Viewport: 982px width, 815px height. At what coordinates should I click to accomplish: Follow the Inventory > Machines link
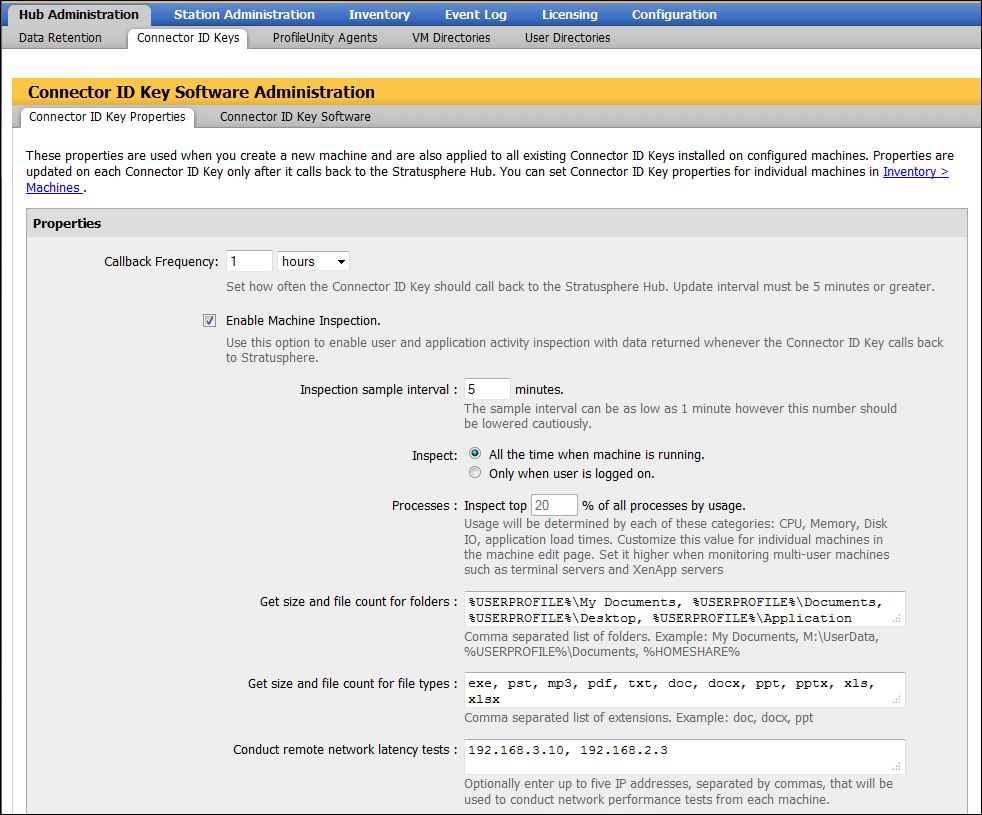click(x=914, y=172)
